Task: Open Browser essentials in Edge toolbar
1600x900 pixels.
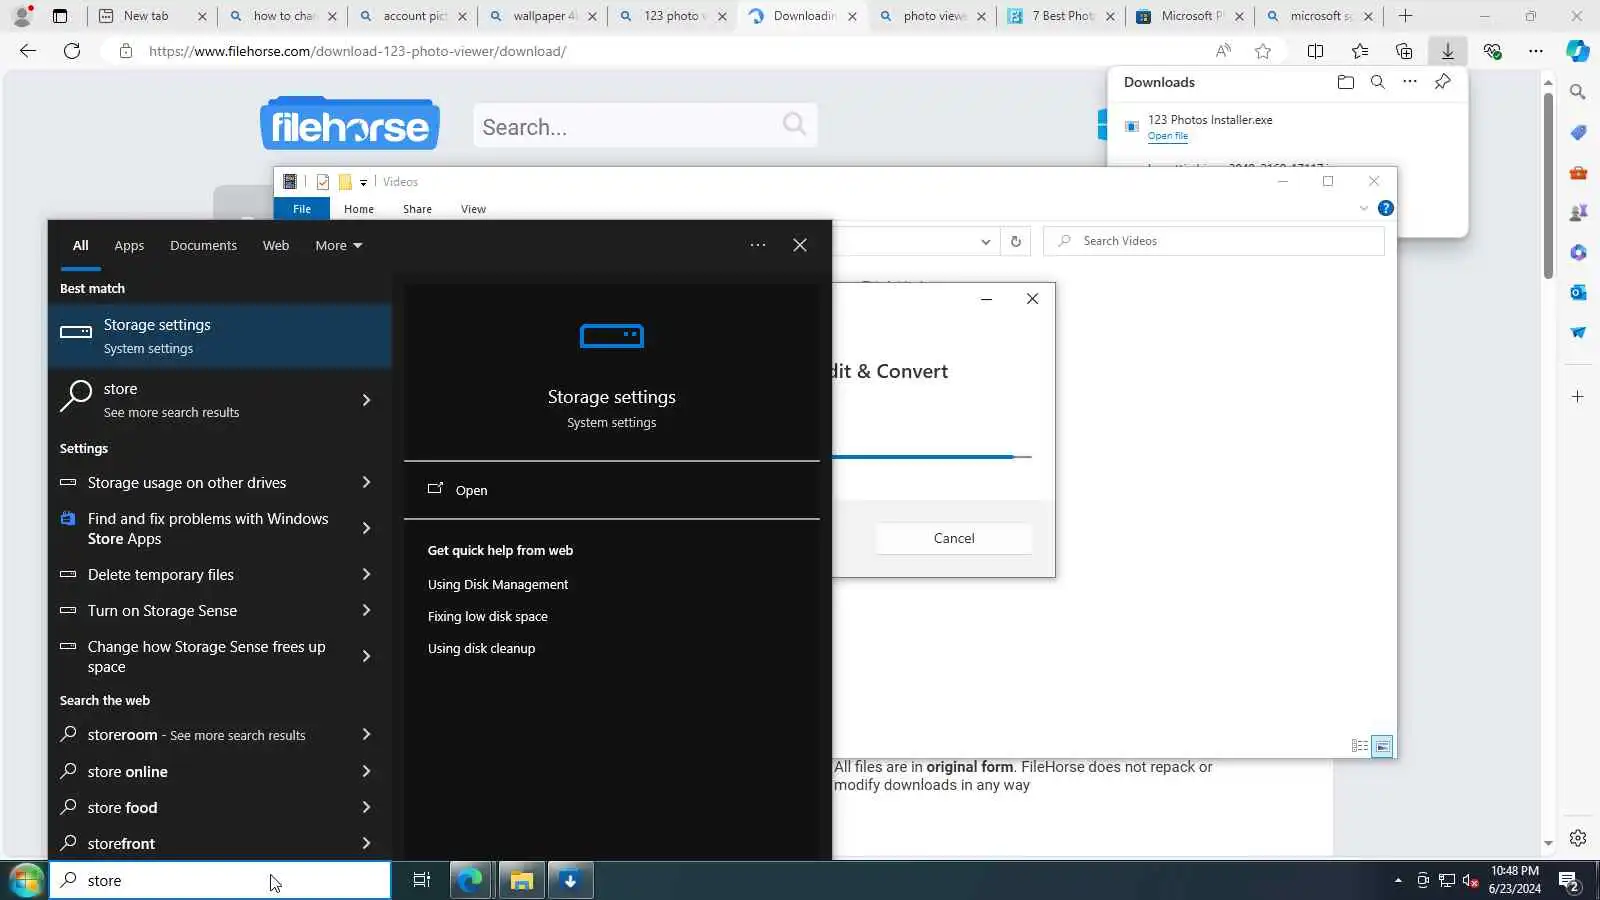Action: (x=1492, y=51)
